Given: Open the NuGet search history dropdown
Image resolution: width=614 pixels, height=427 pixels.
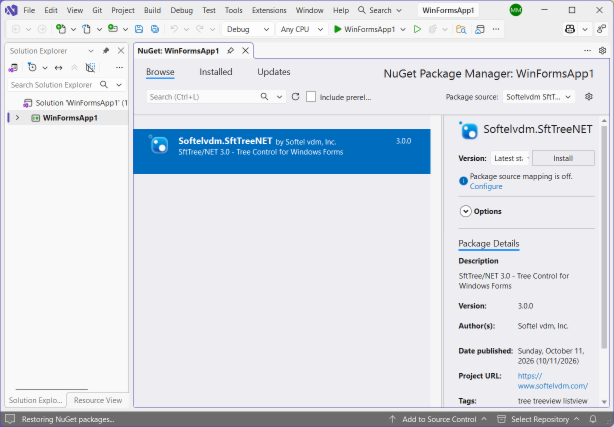Looking at the screenshot, I should coord(280,96).
